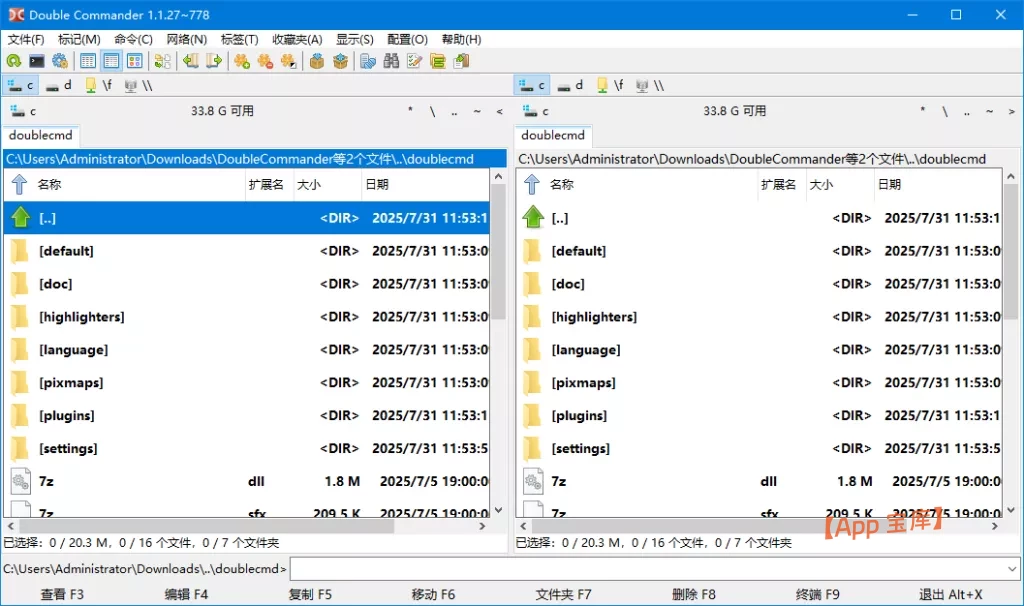Open the 配置 menu

[x=406, y=39]
